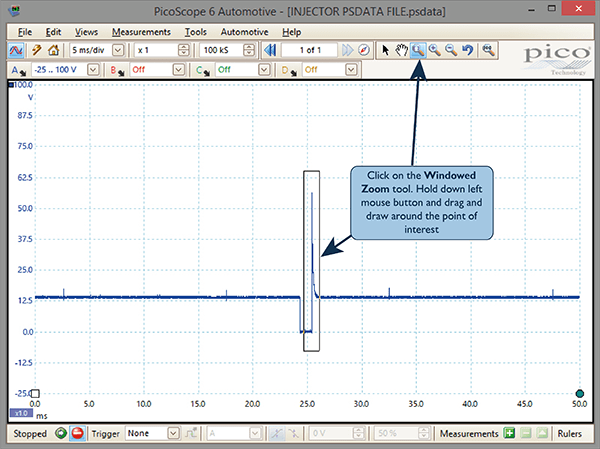Click the advanced trigger icon
600x449 pixels.
click(x=191, y=433)
